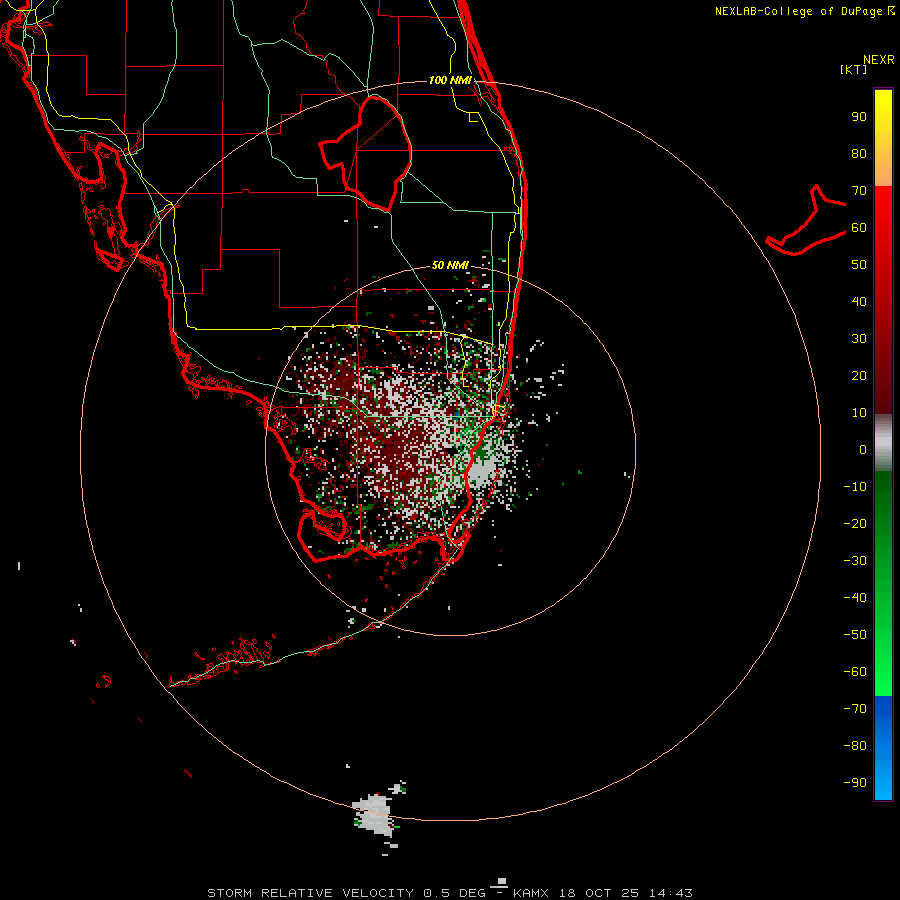Select the 30 value on the velocity scale
Viewport: 900px width, 900px height.
(859, 339)
